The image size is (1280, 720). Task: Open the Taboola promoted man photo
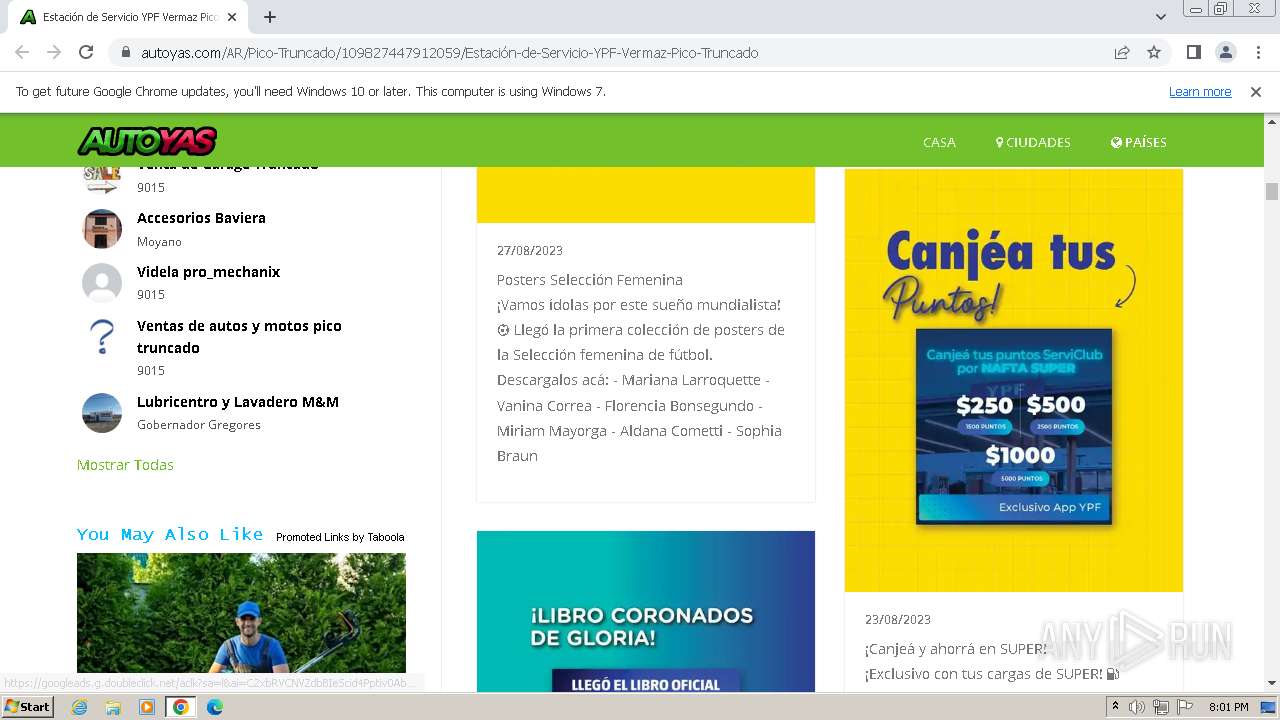click(241, 613)
